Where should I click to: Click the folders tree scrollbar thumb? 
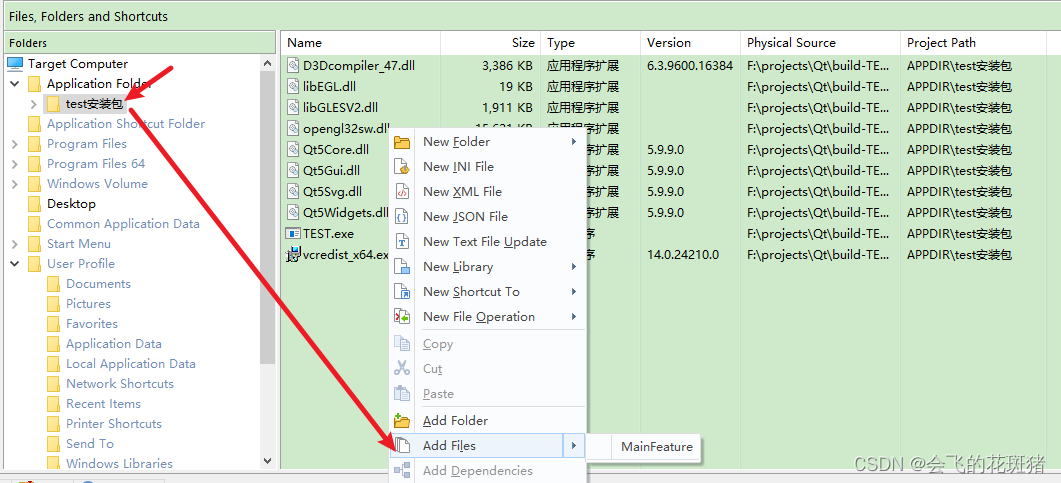[x=267, y=216]
